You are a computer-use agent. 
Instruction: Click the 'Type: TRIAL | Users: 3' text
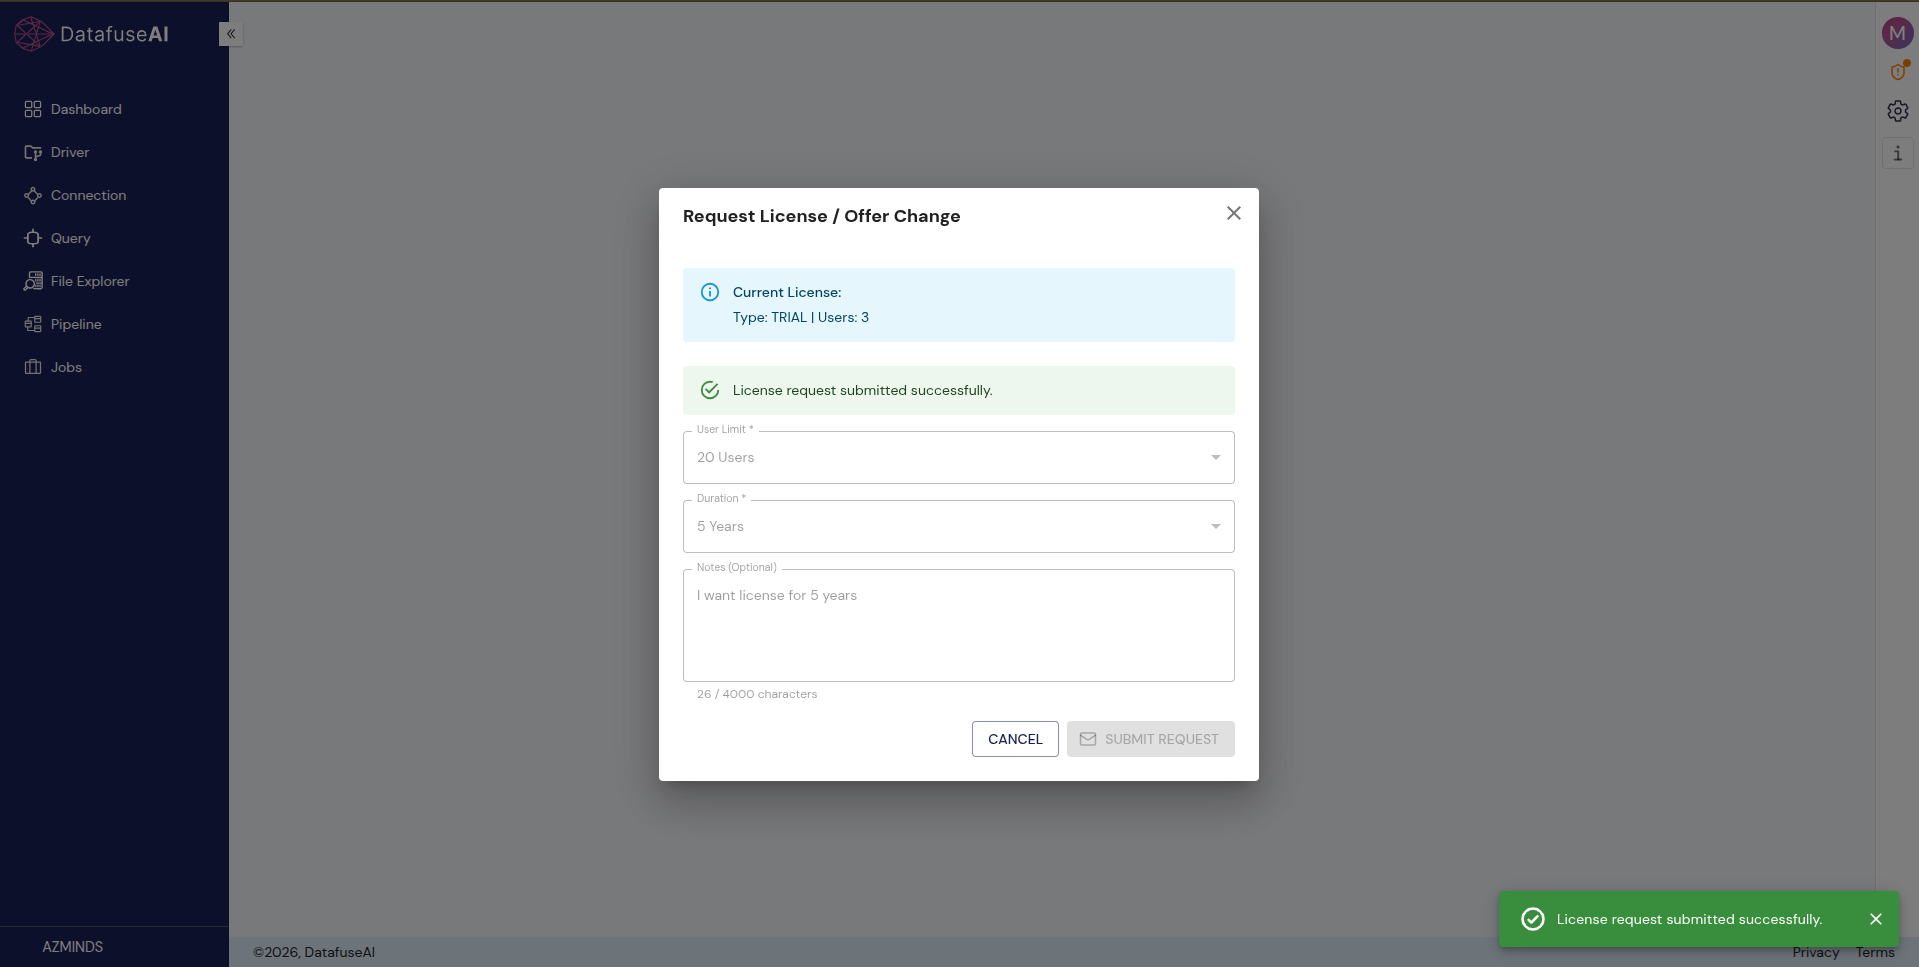pyautogui.click(x=800, y=317)
